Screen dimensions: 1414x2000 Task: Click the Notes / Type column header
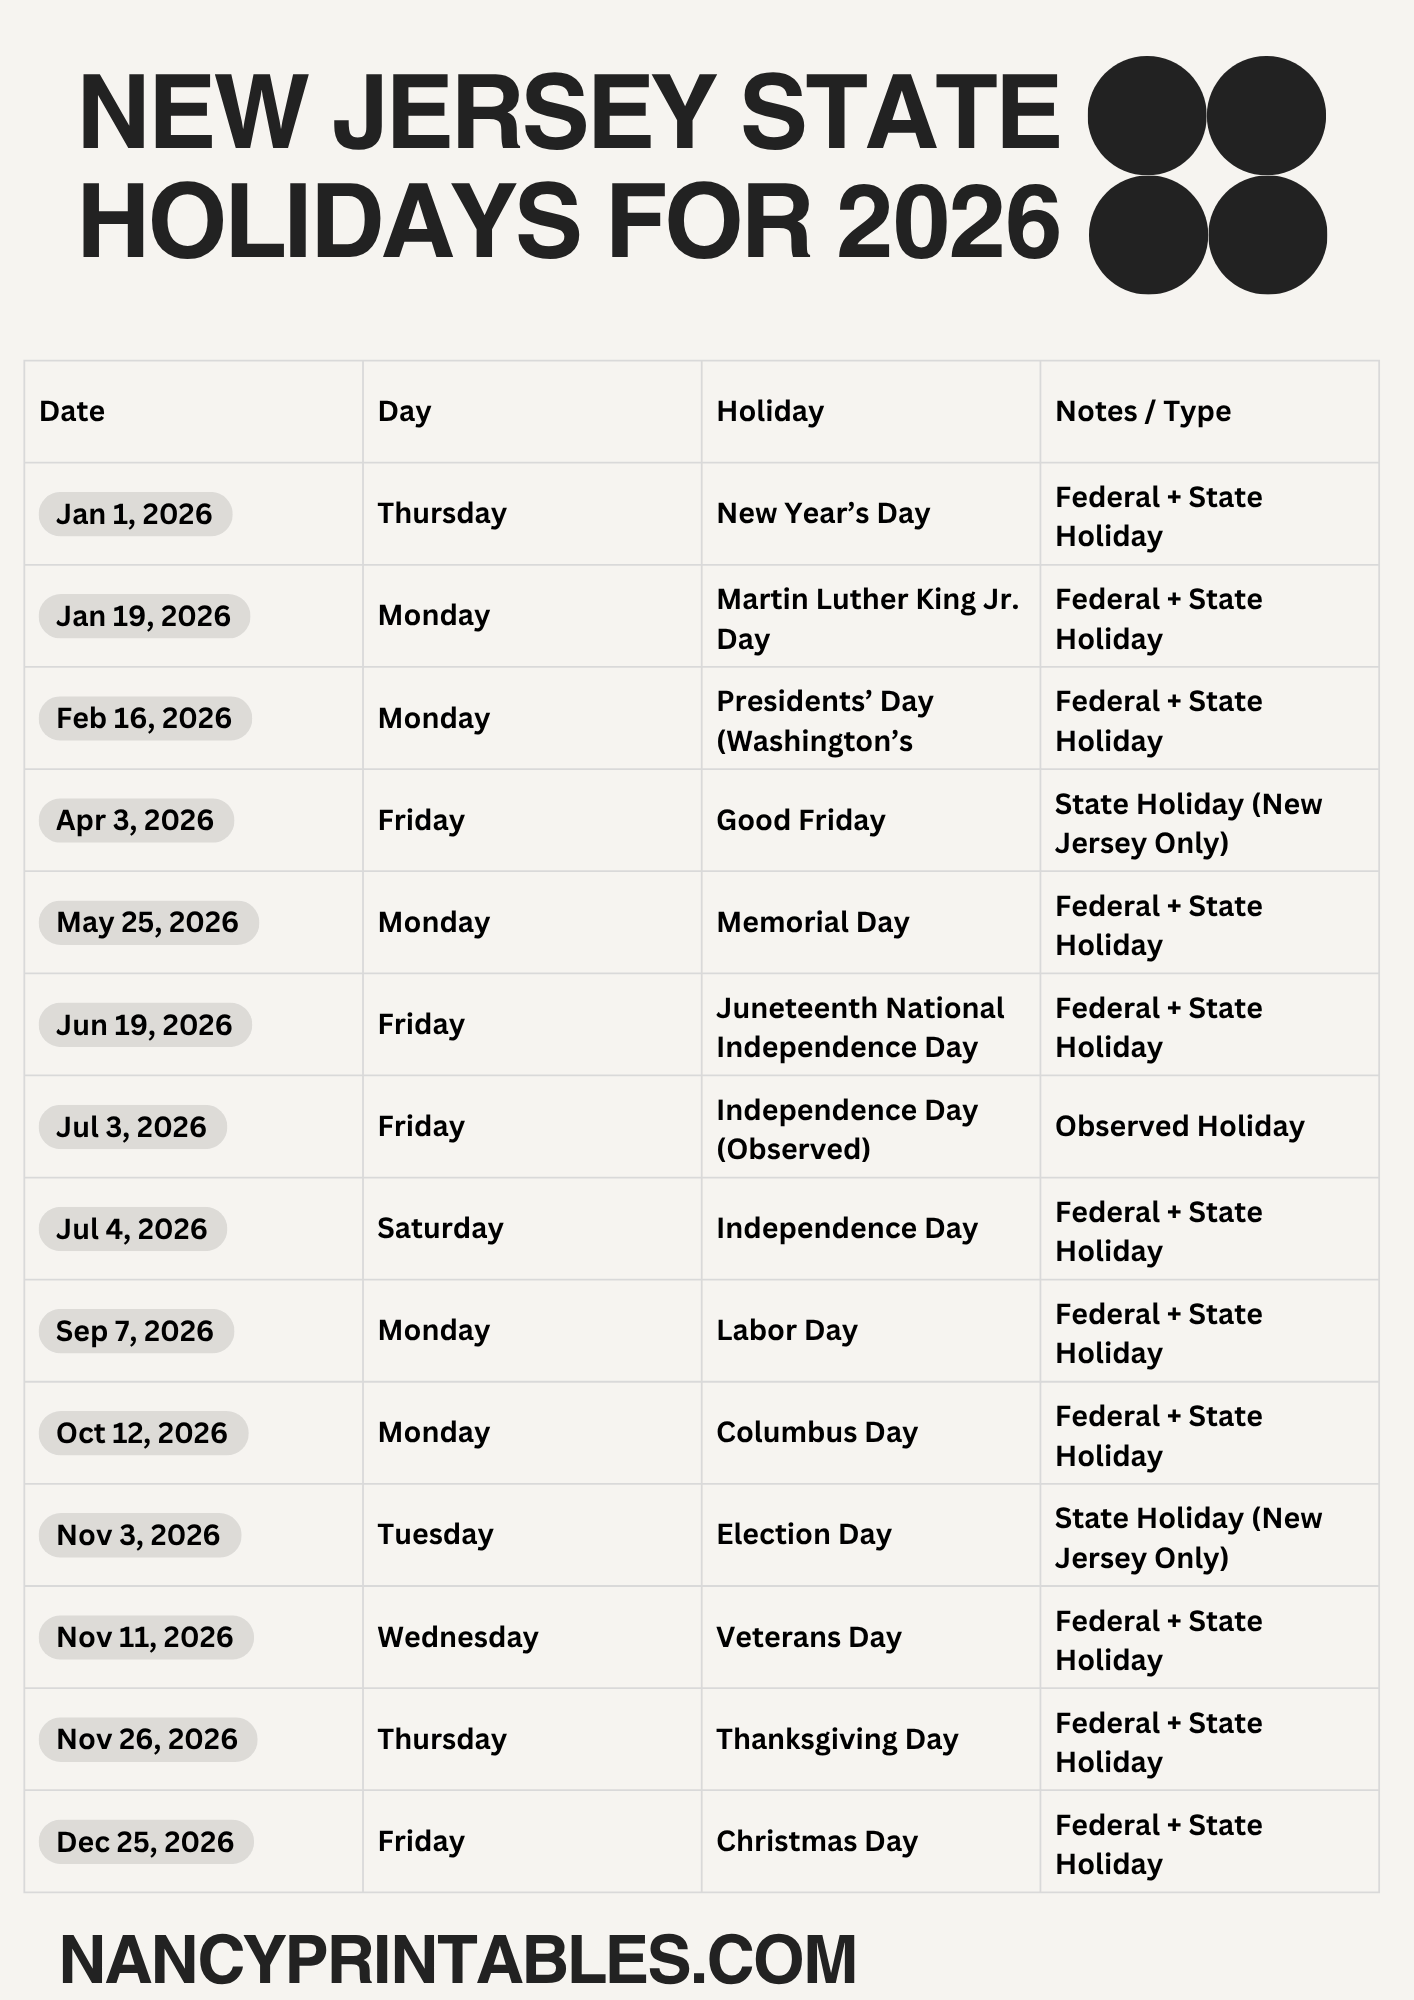tap(1142, 411)
